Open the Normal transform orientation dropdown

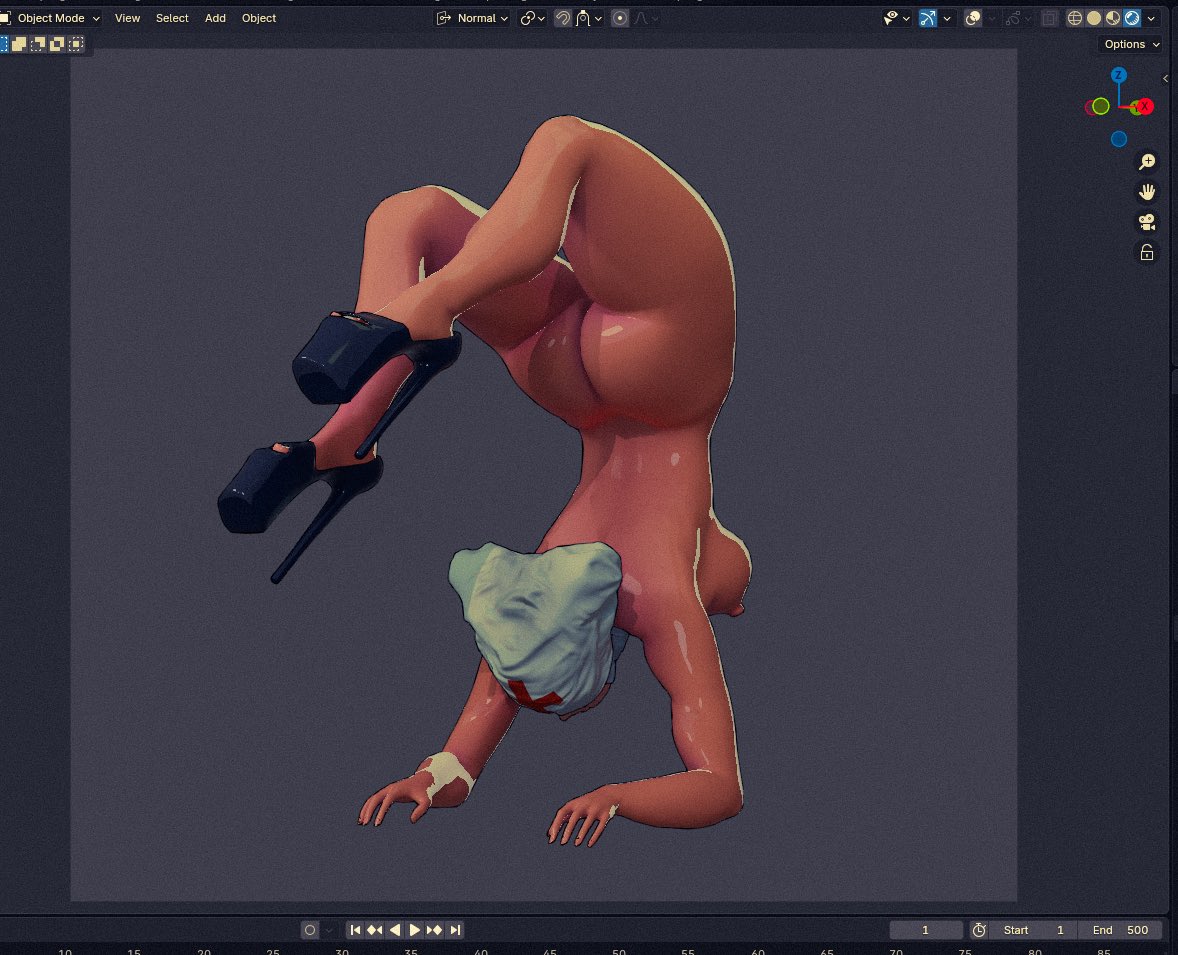coord(473,18)
